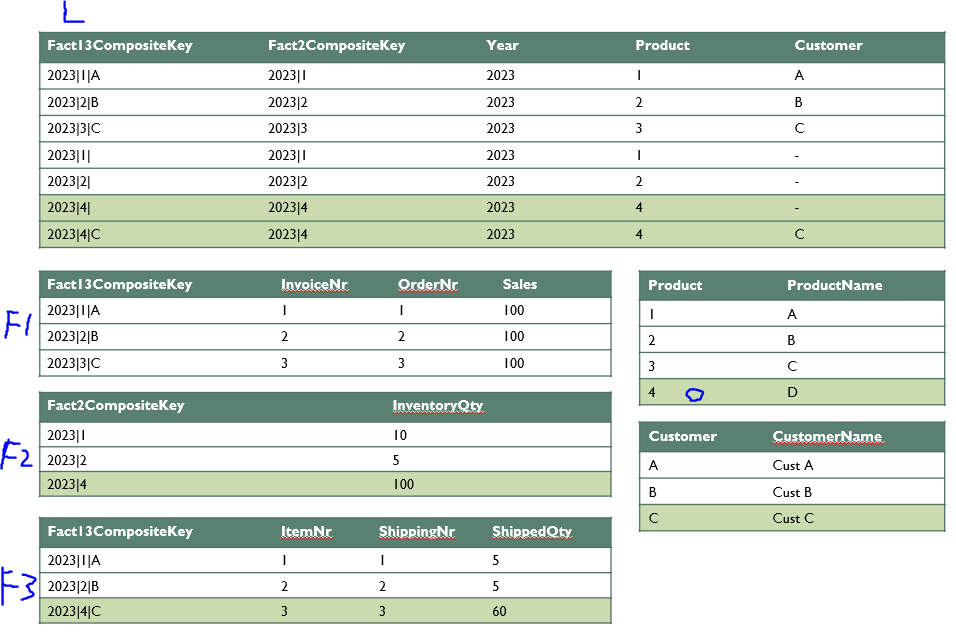Select Year value 2023 in the 2023|3|C row
This screenshot has width=956, height=638.
pos(501,129)
